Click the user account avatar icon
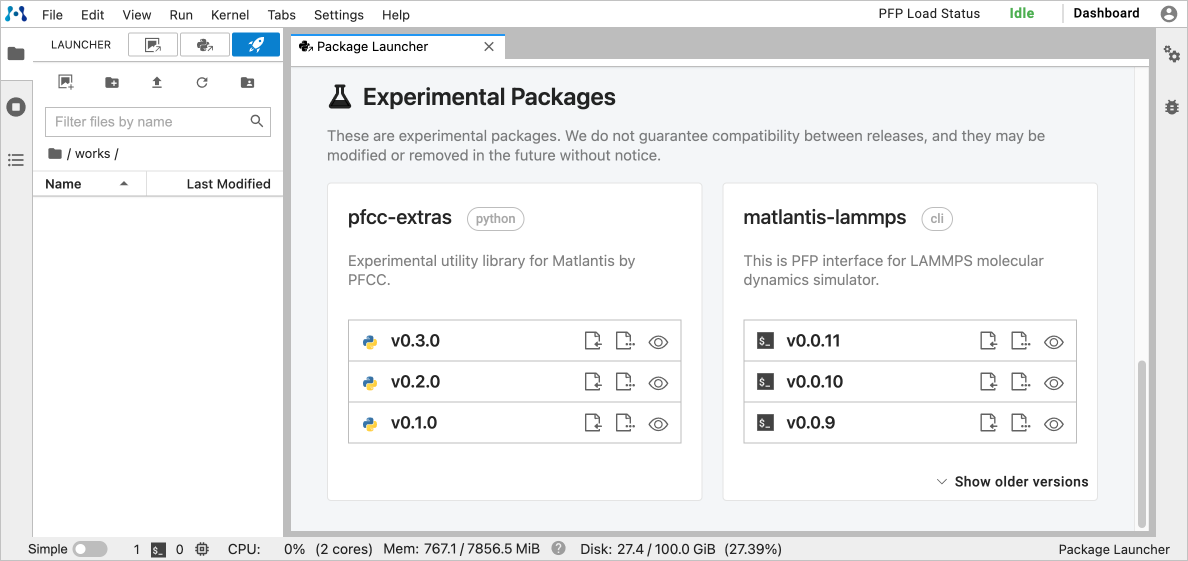Screen dimensions: 1188x561 (1169, 14)
